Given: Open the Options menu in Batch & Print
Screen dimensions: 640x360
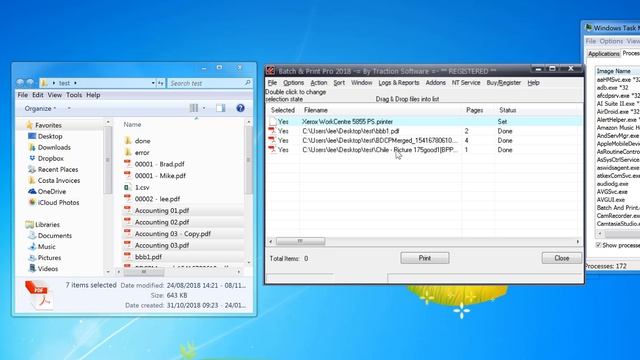Looking at the screenshot, I should pos(293,82).
